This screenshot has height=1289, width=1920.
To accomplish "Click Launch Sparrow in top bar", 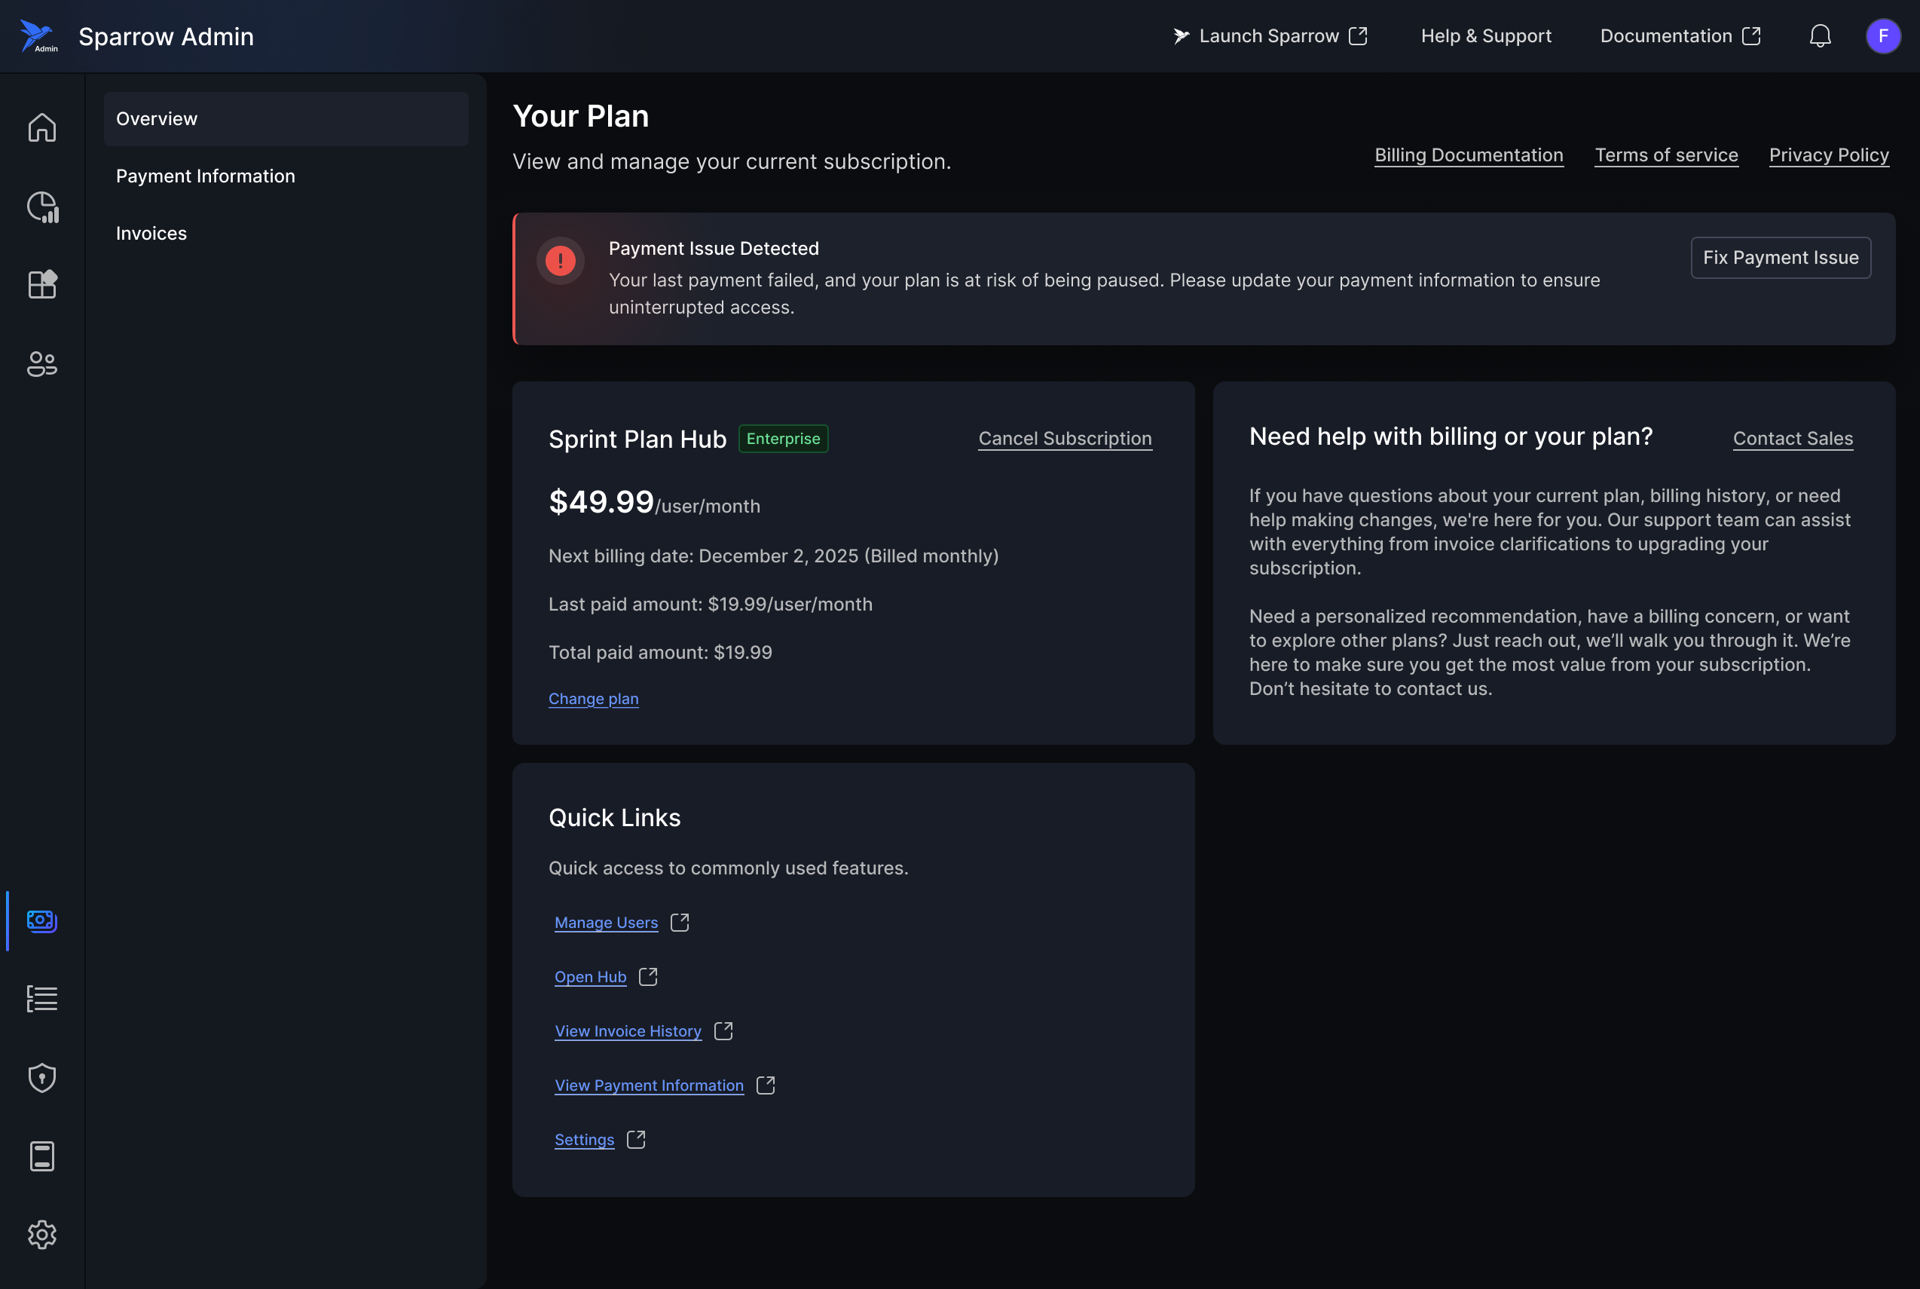I will pyautogui.click(x=1269, y=36).
